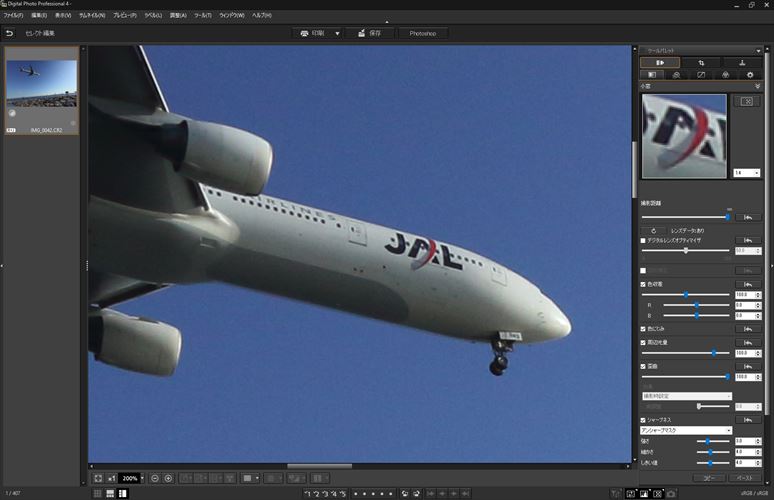
Task: Click the 保存 save button
Action: click(369, 34)
